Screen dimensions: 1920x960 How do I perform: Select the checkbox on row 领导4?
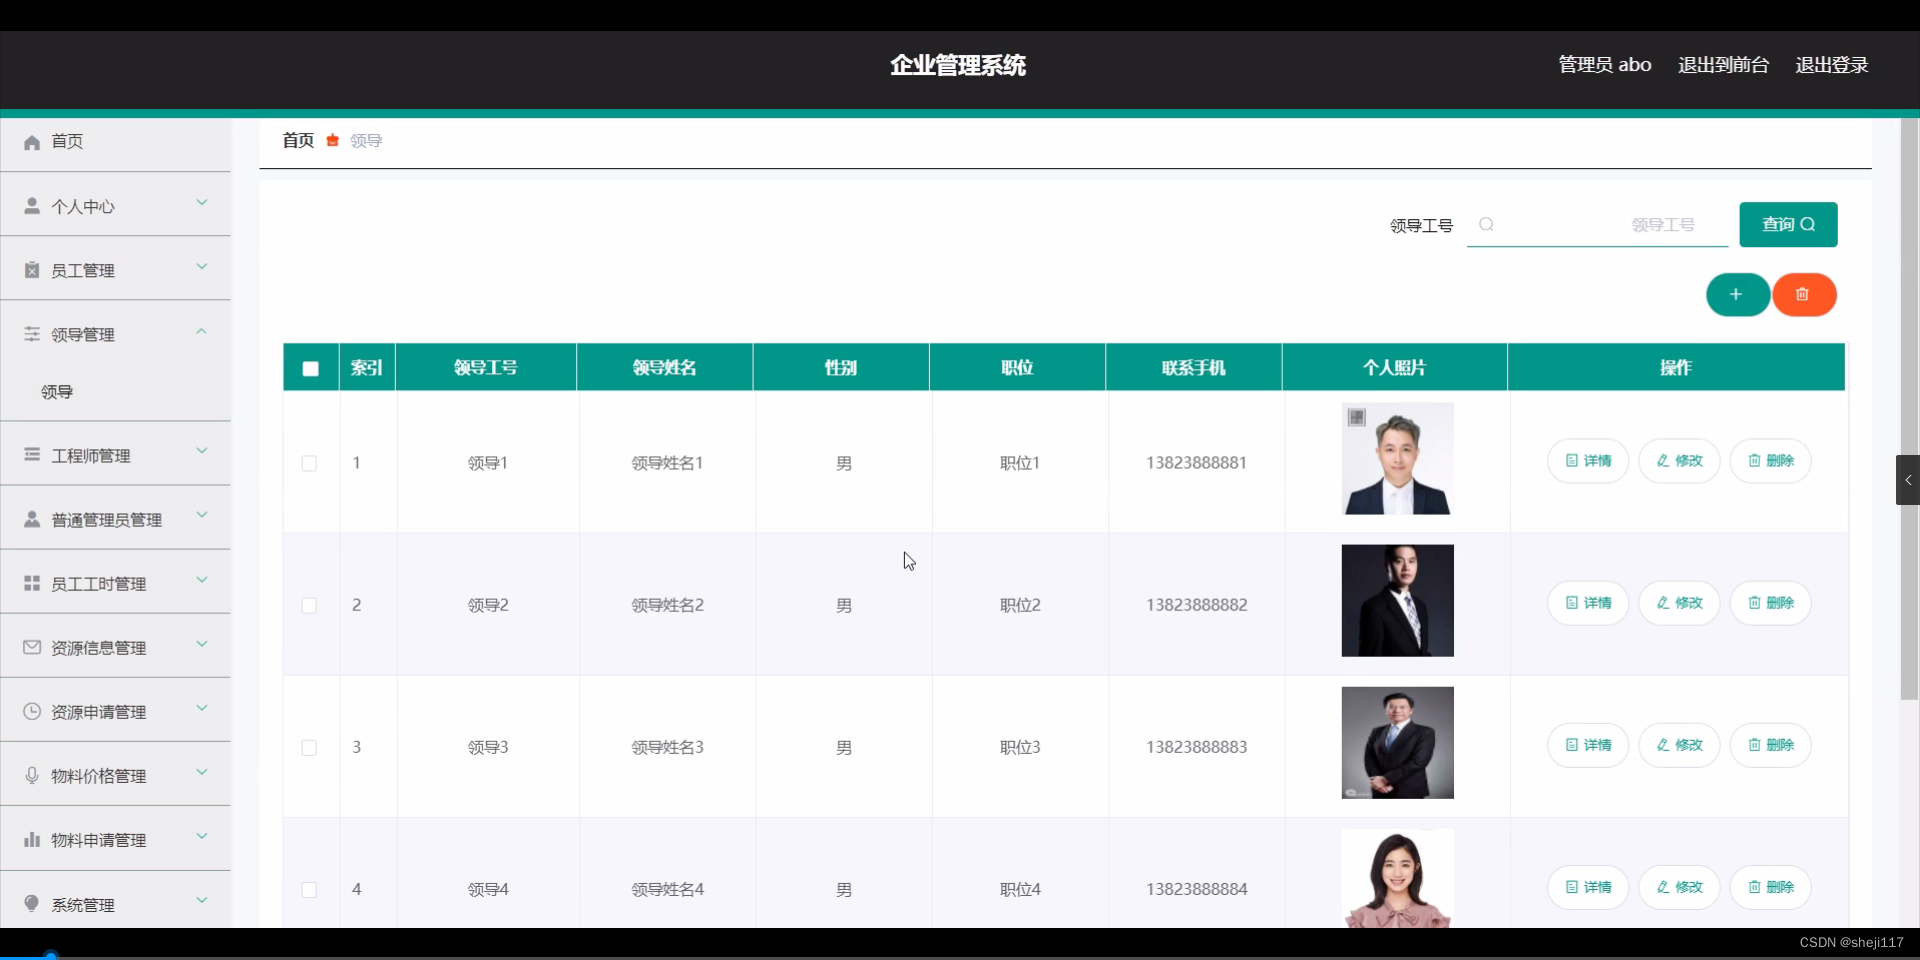click(x=309, y=890)
